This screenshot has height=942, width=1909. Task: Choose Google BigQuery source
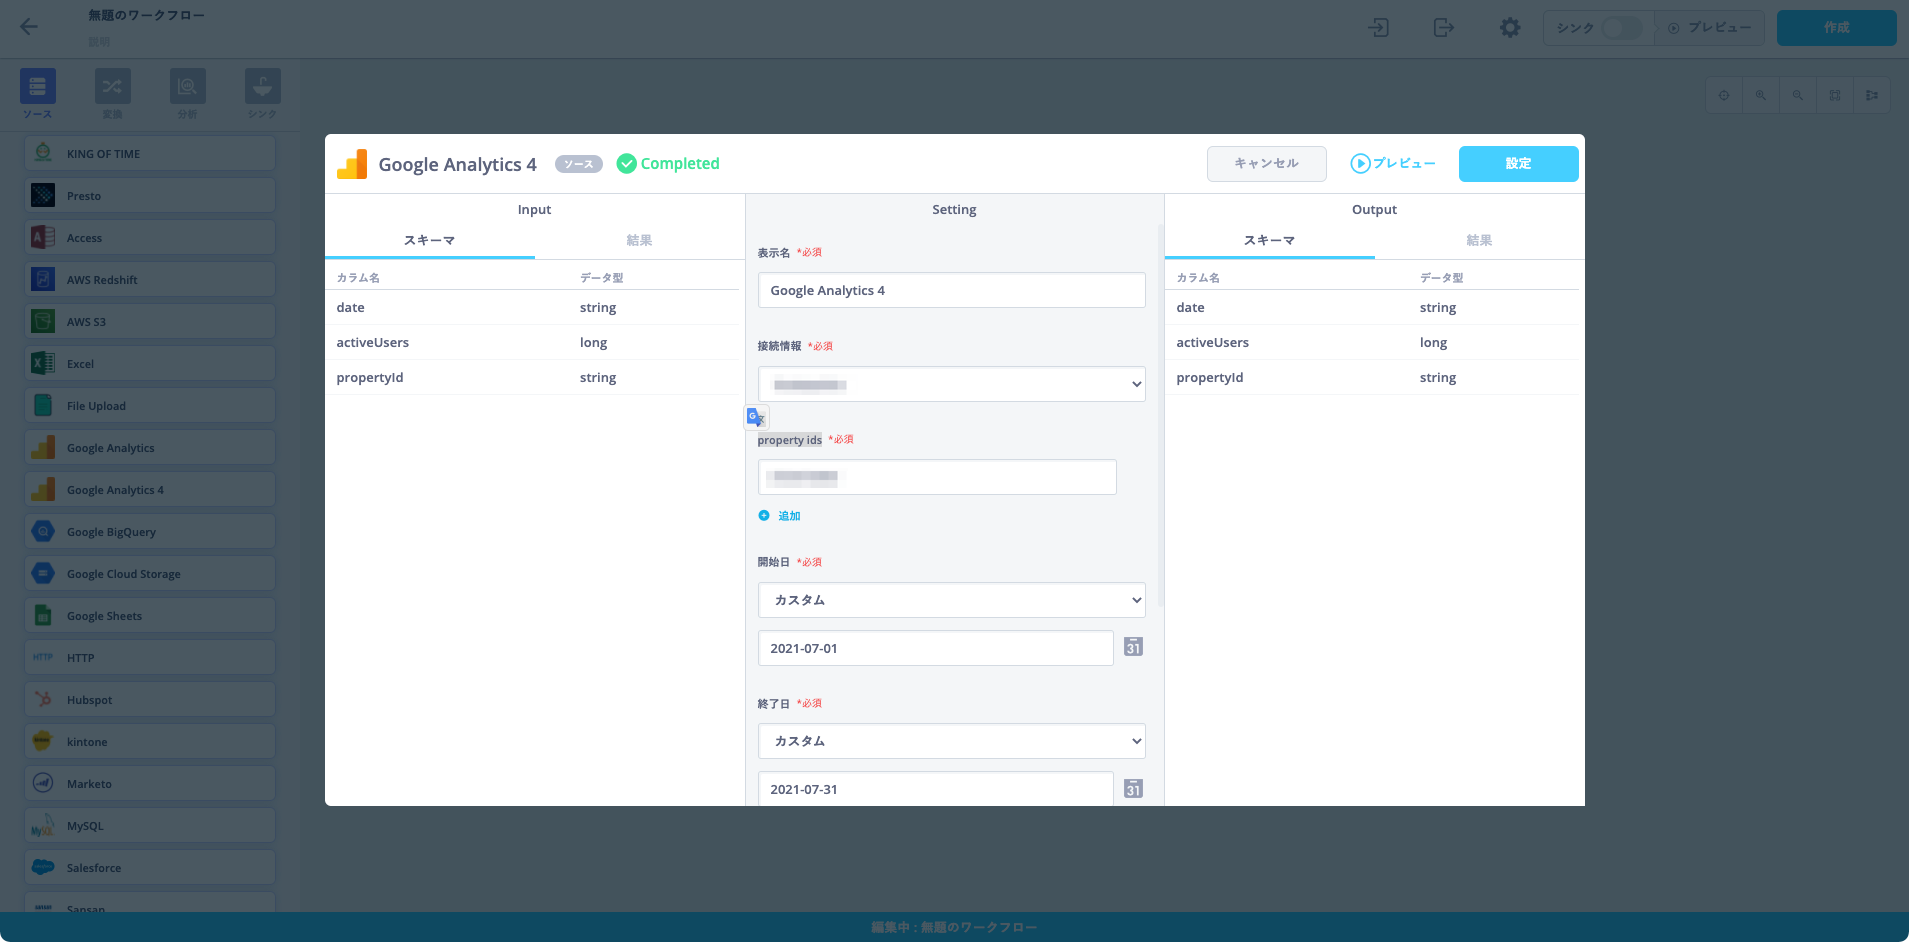[x=150, y=531]
